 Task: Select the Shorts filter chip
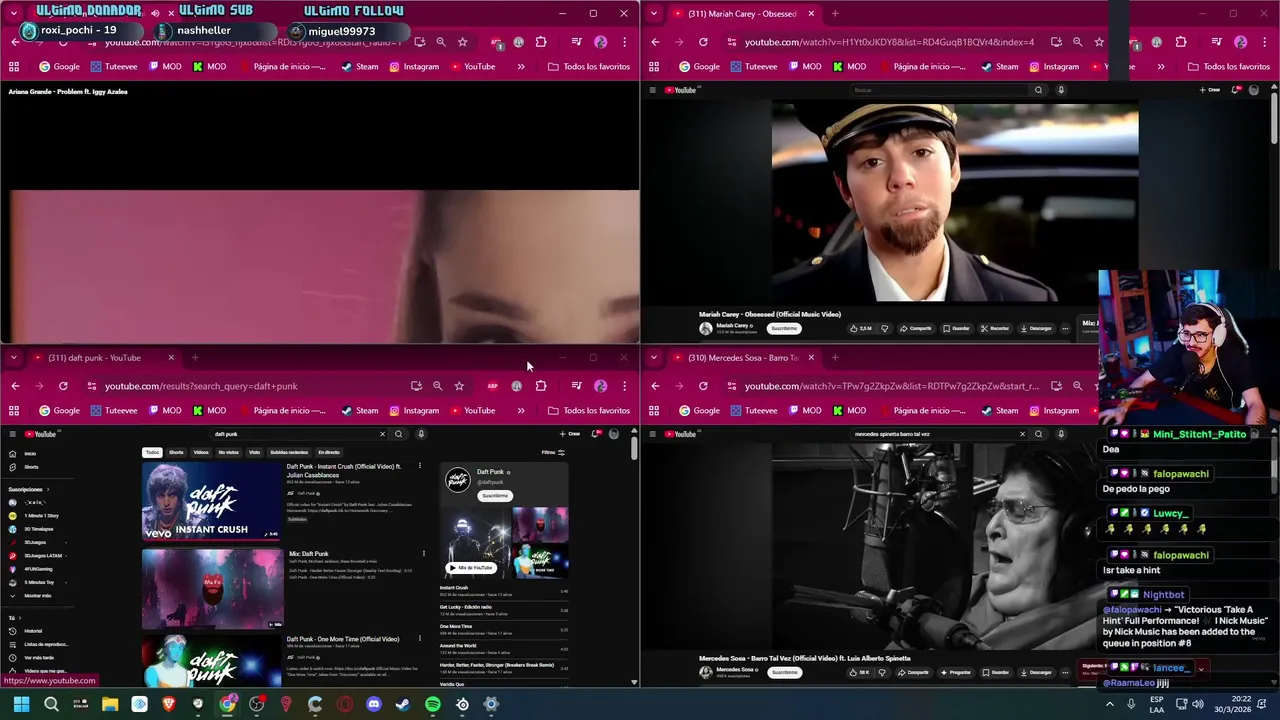176,452
